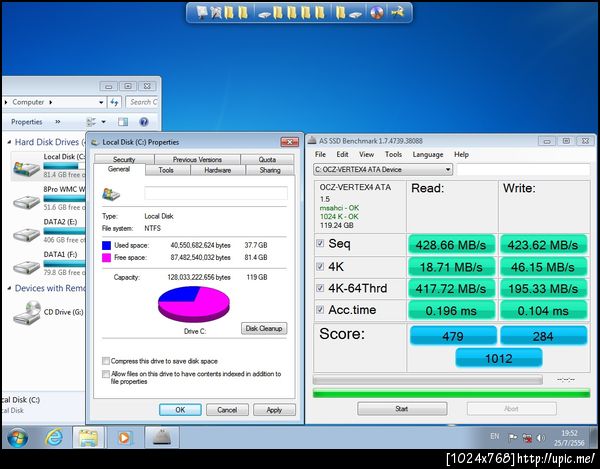Open Windows Media Player from the taskbar
The width and height of the screenshot is (600, 469).
coord(124,438)
